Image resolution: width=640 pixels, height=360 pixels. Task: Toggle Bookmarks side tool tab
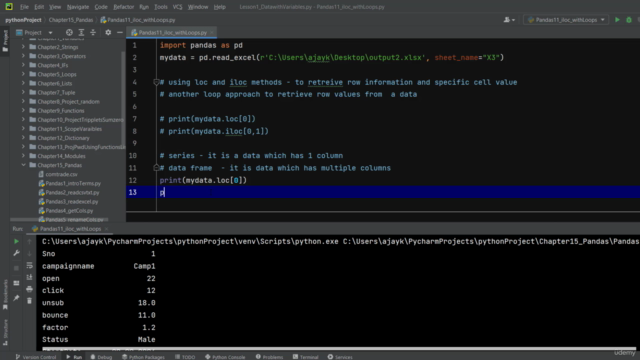(x=5, y=295)
